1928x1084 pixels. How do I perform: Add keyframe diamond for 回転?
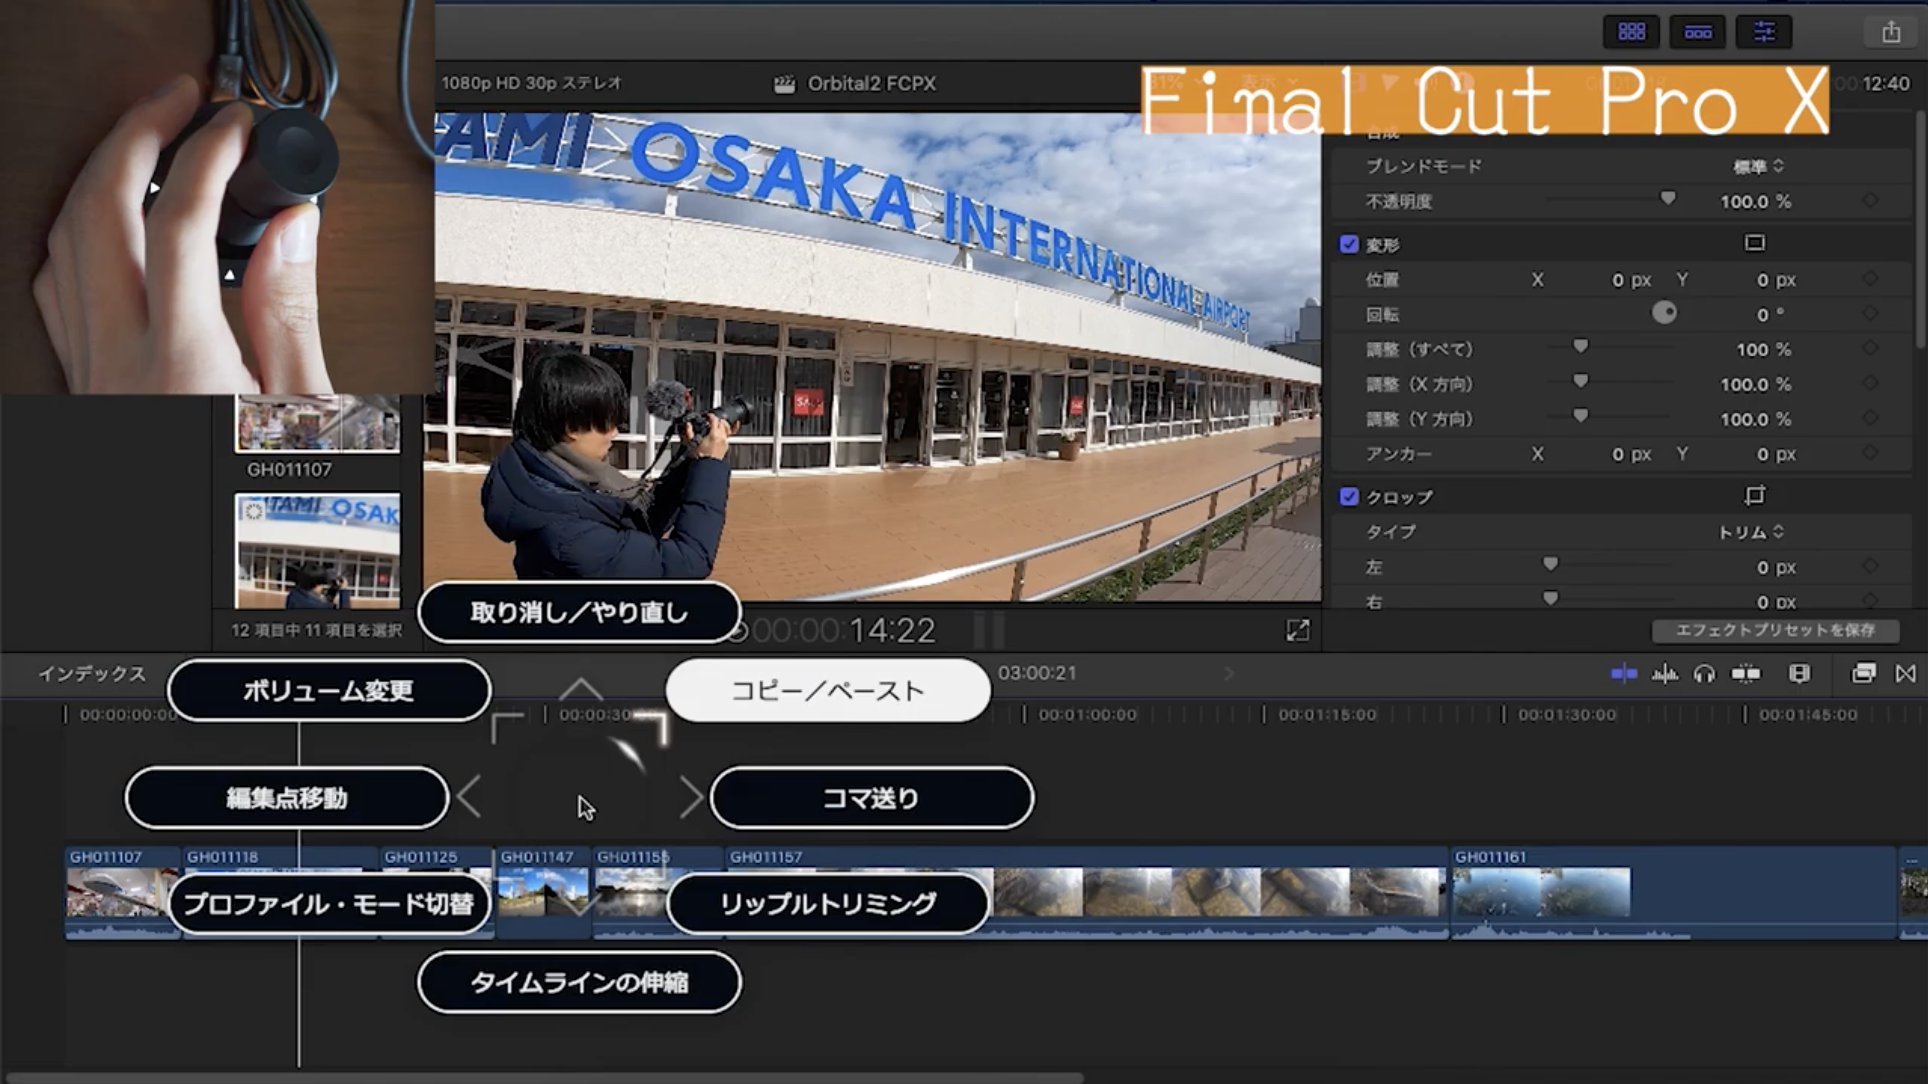[x=1870, y=314]
